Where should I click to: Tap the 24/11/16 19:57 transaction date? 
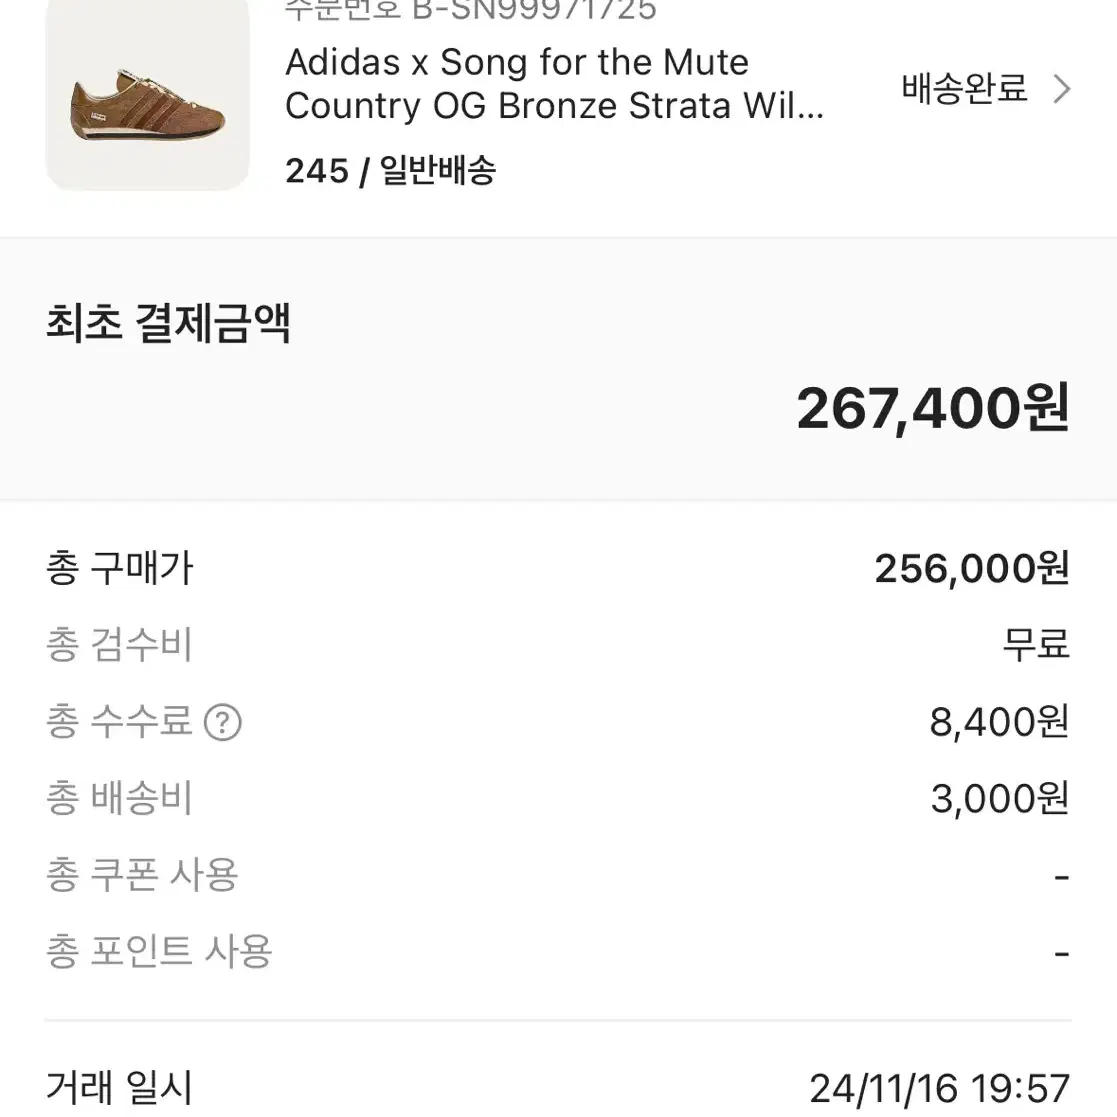940,1089
